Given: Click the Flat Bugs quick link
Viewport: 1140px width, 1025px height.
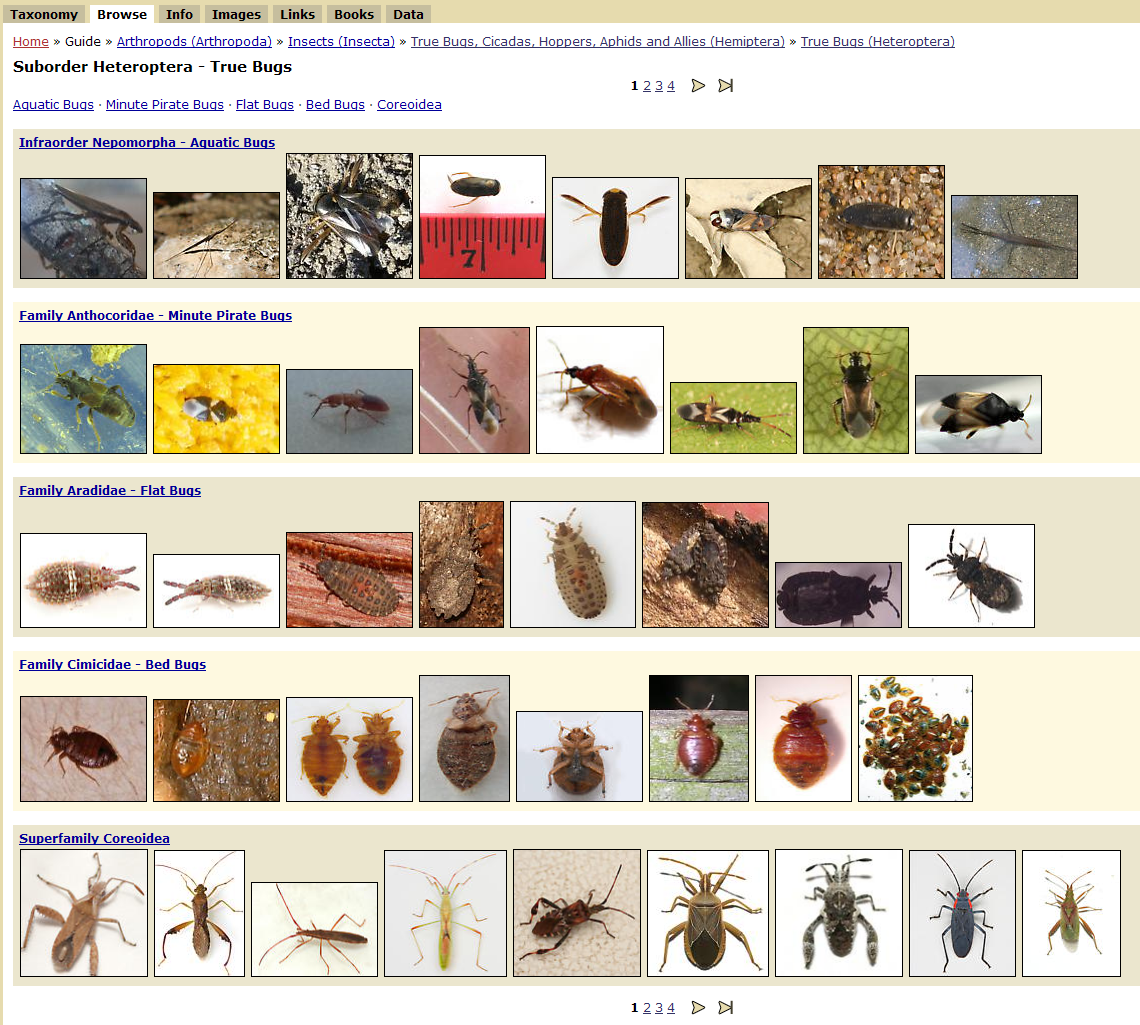Looking at the screenshot, I should tap(264, 104).
